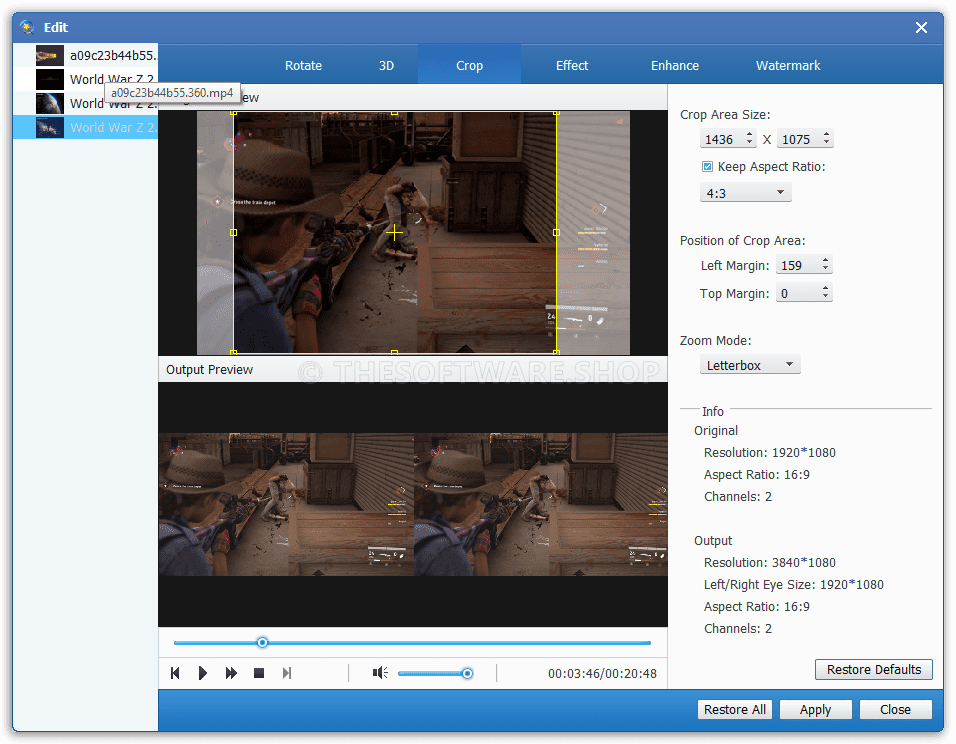Switch to the Crop tab

[x=469, y=65]
